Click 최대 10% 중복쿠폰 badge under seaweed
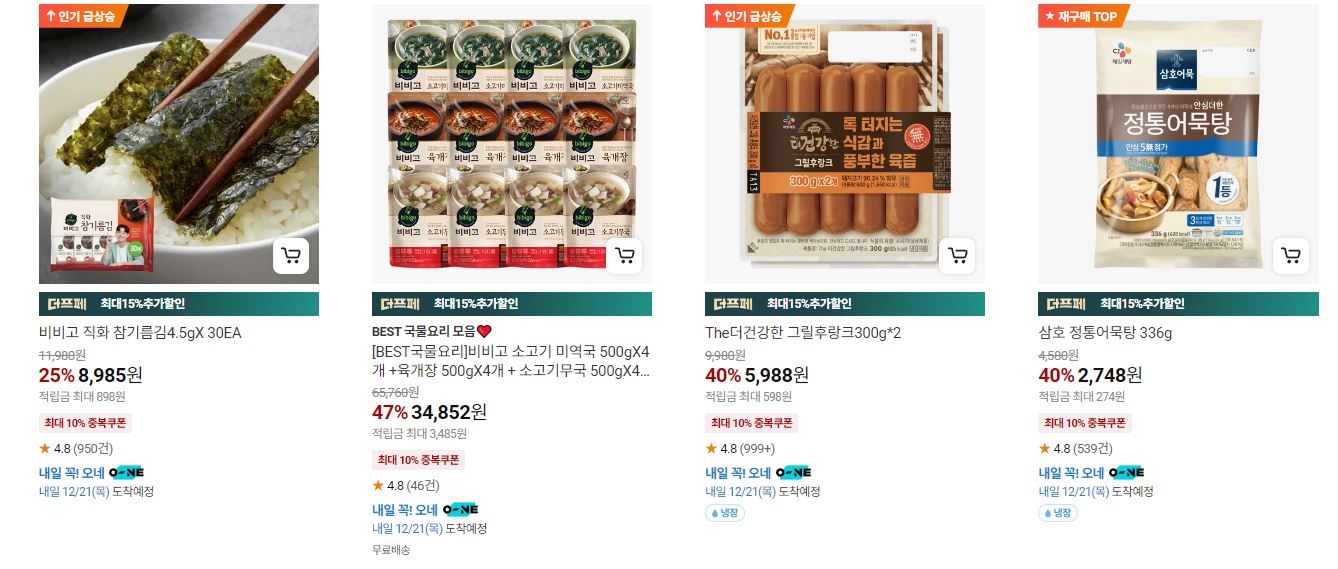This screenshot has width=1338, height=569. pyautogui.click(x=85, y=423)
